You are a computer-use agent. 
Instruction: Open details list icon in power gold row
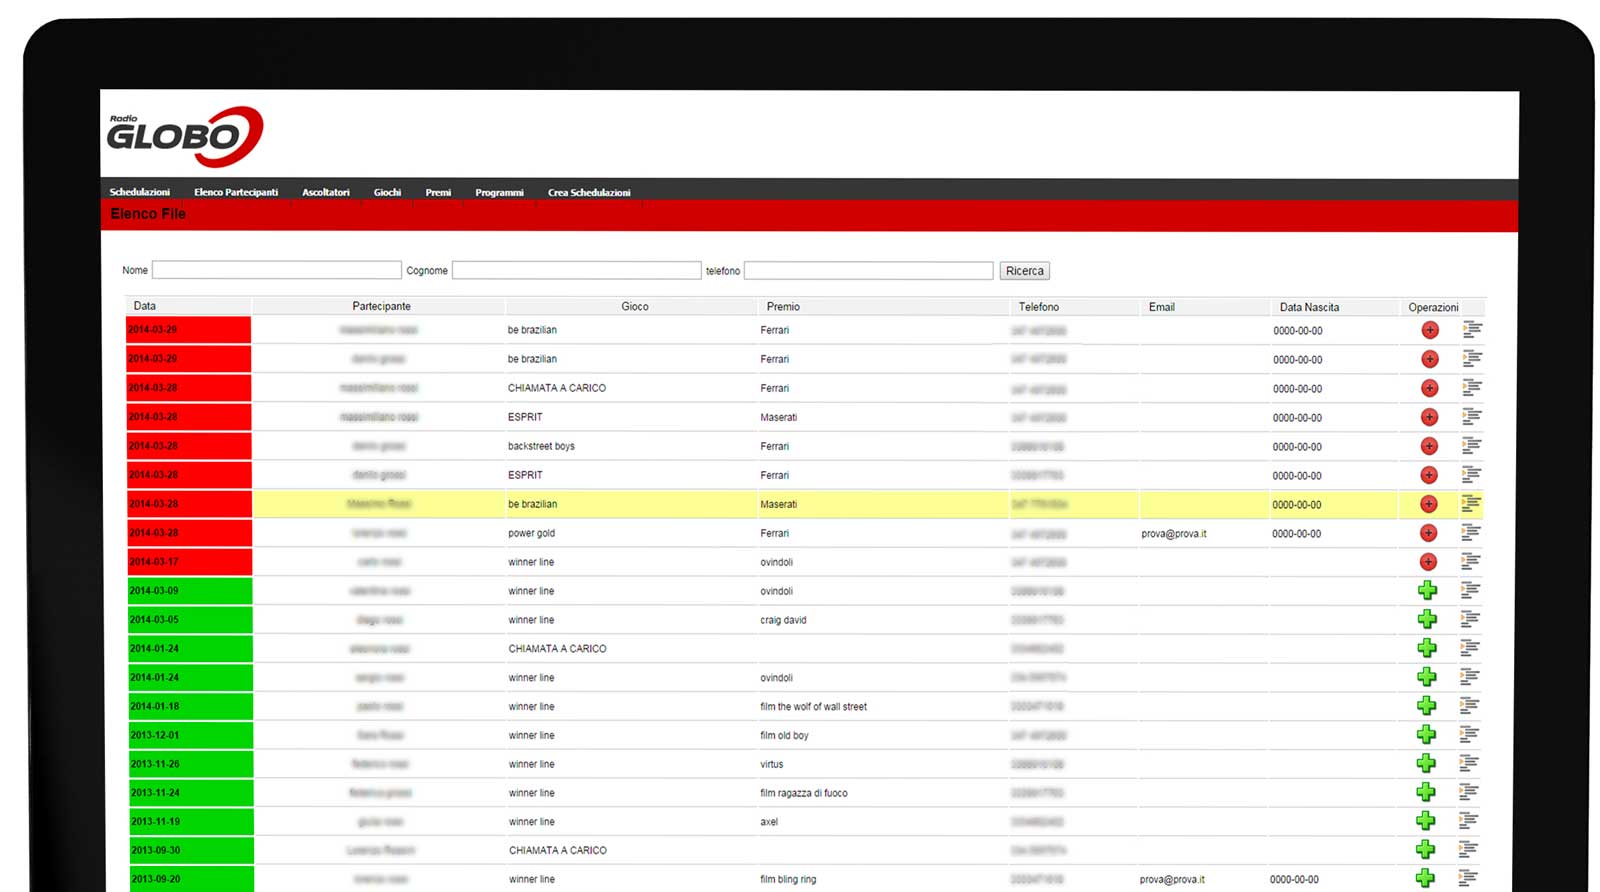tap(1471, 532)
